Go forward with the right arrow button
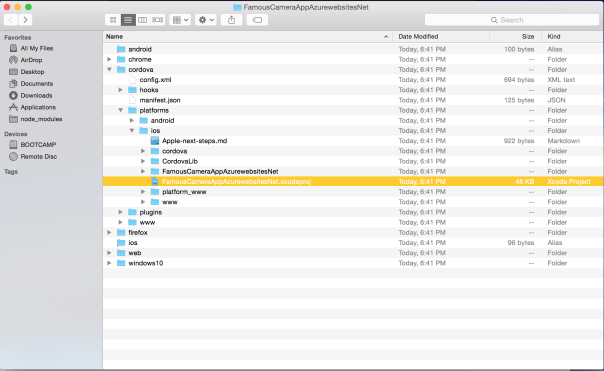Viewport: 604px width, 371px height. pos(25,20)
